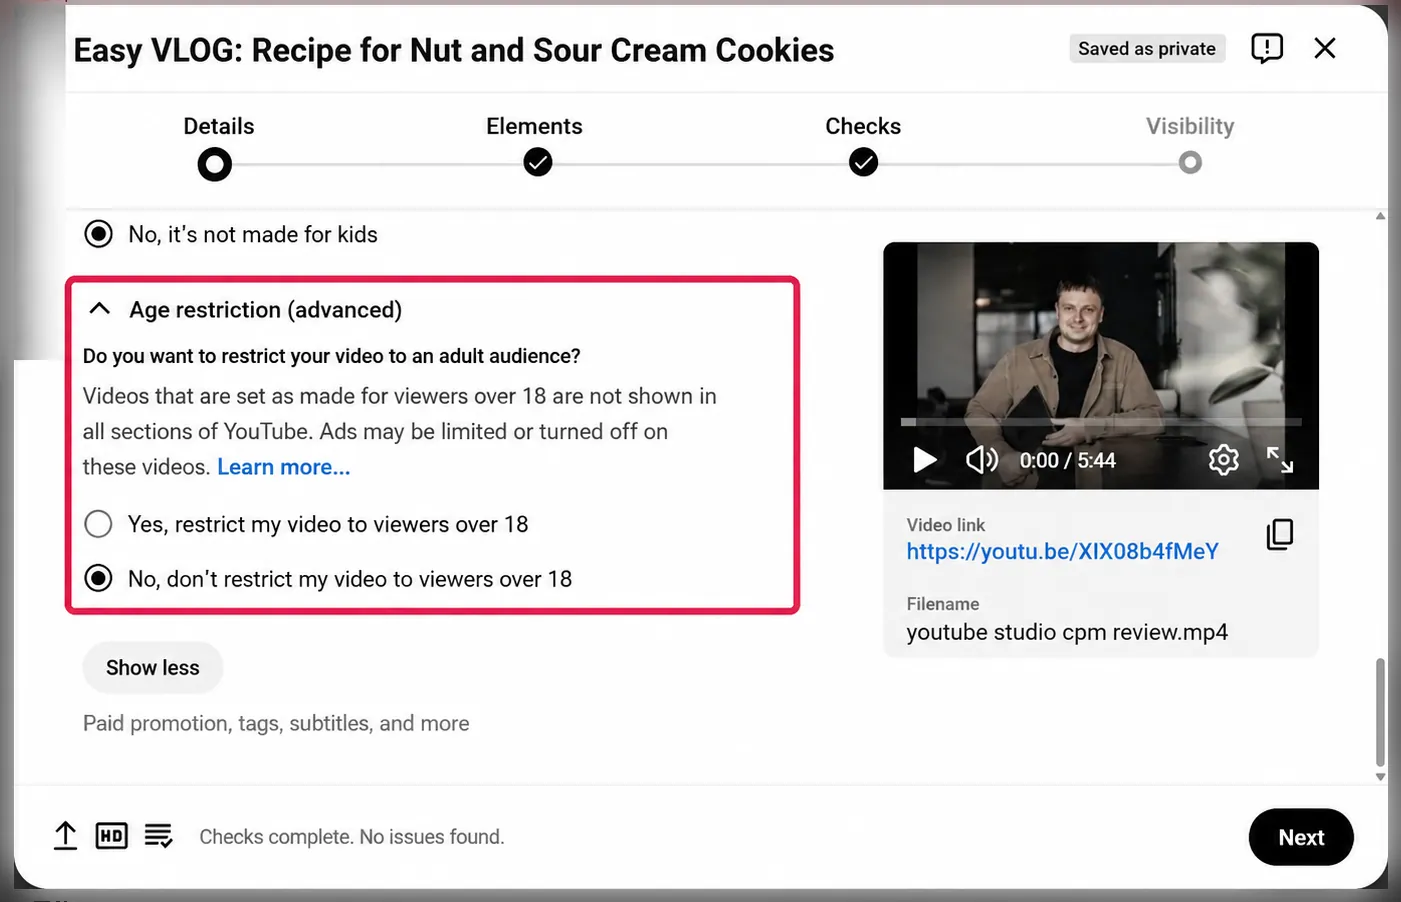This screenshot has width=1401, height=902.
Task: Select Yes, restrict video to viewers over 18
Action: click(98, 524)
